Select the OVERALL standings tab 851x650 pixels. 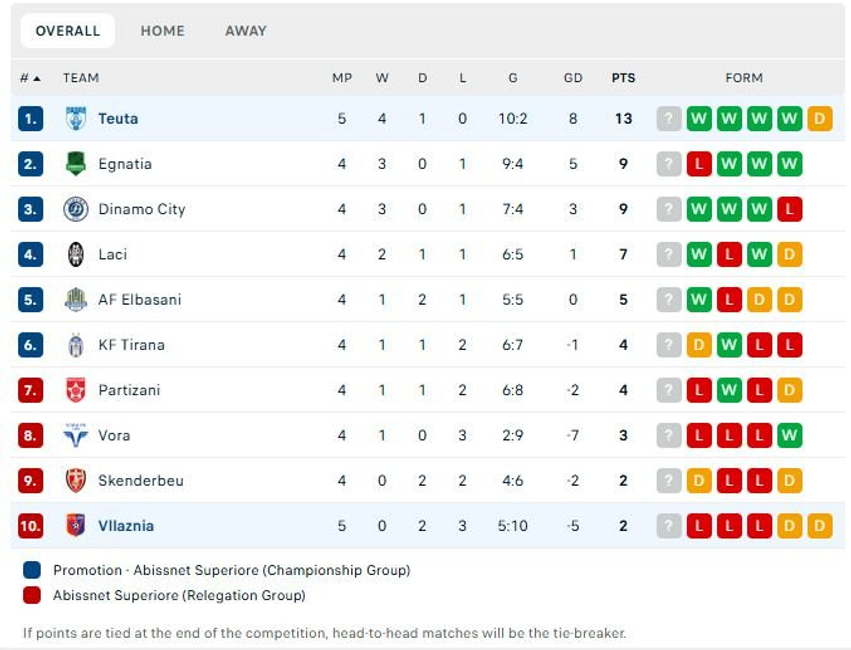(x=68, y=31)
